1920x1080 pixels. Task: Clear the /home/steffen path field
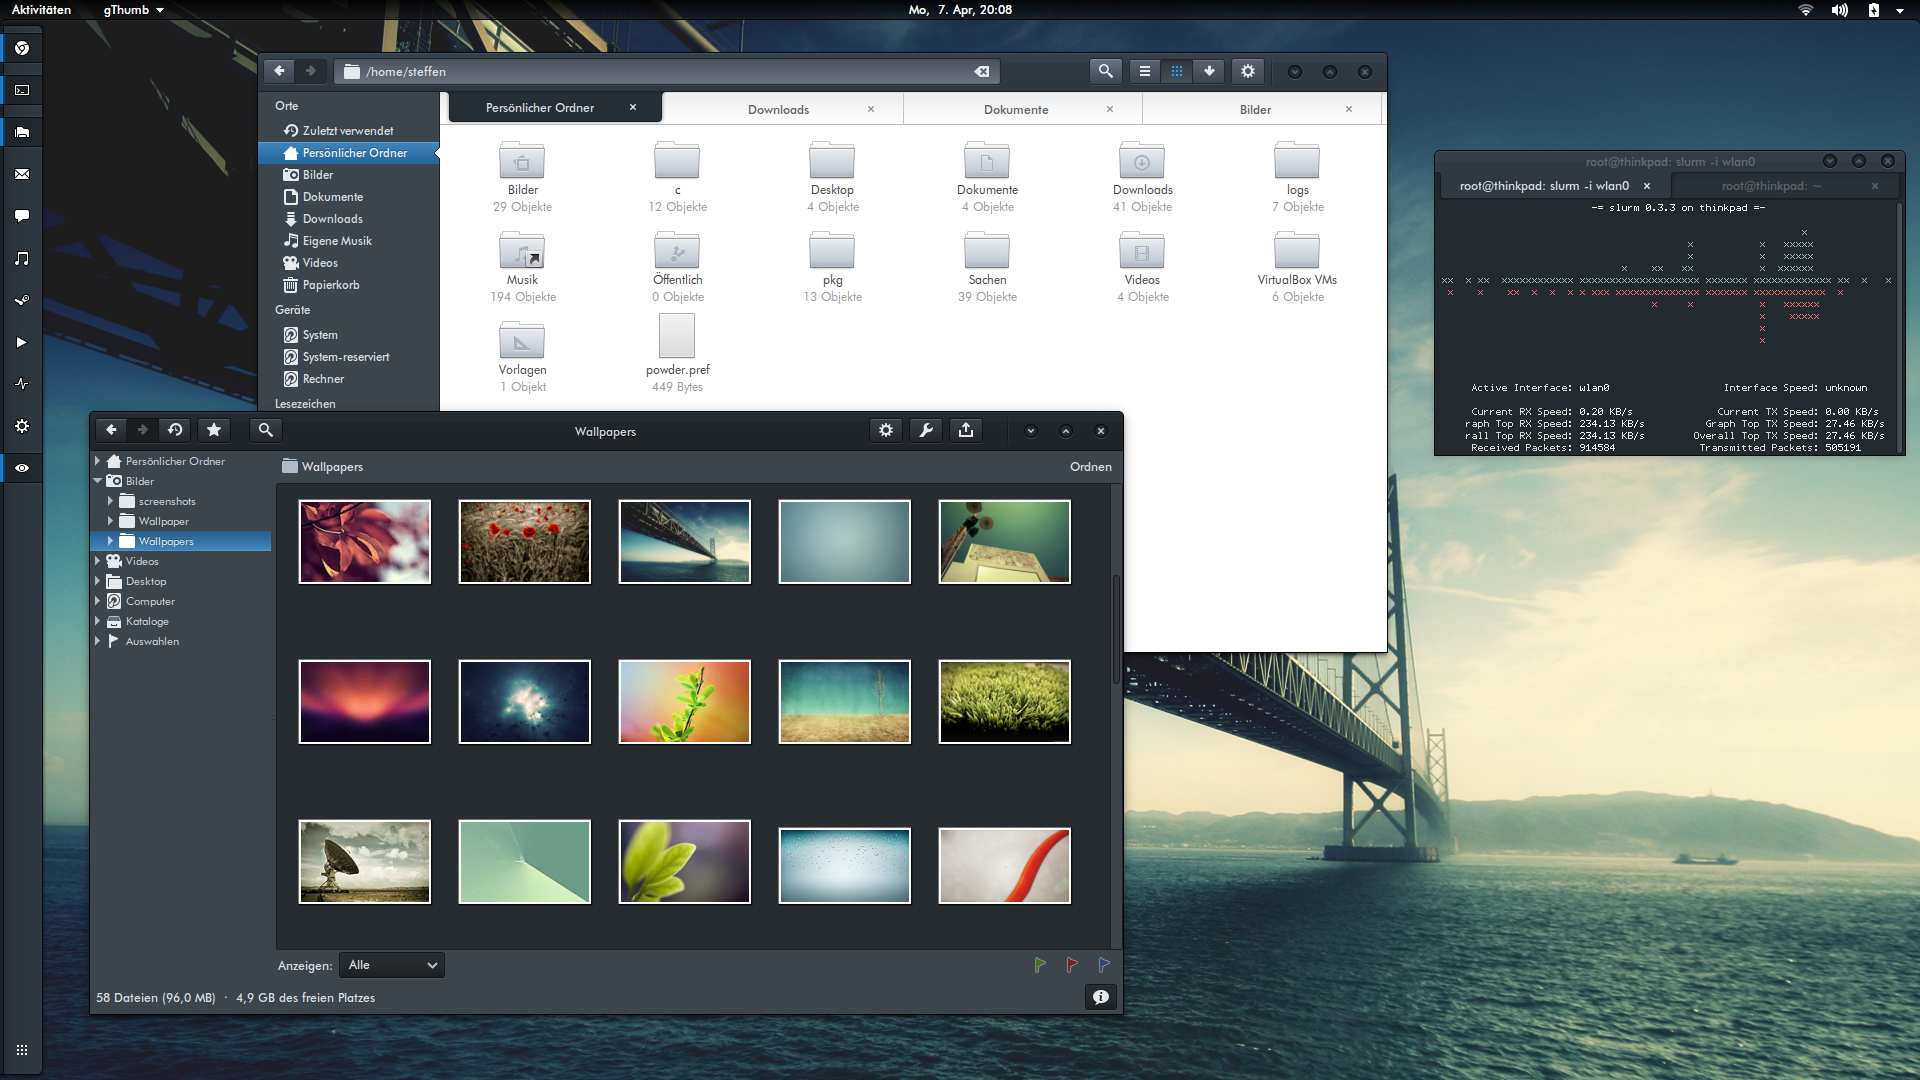click(982, 71)
